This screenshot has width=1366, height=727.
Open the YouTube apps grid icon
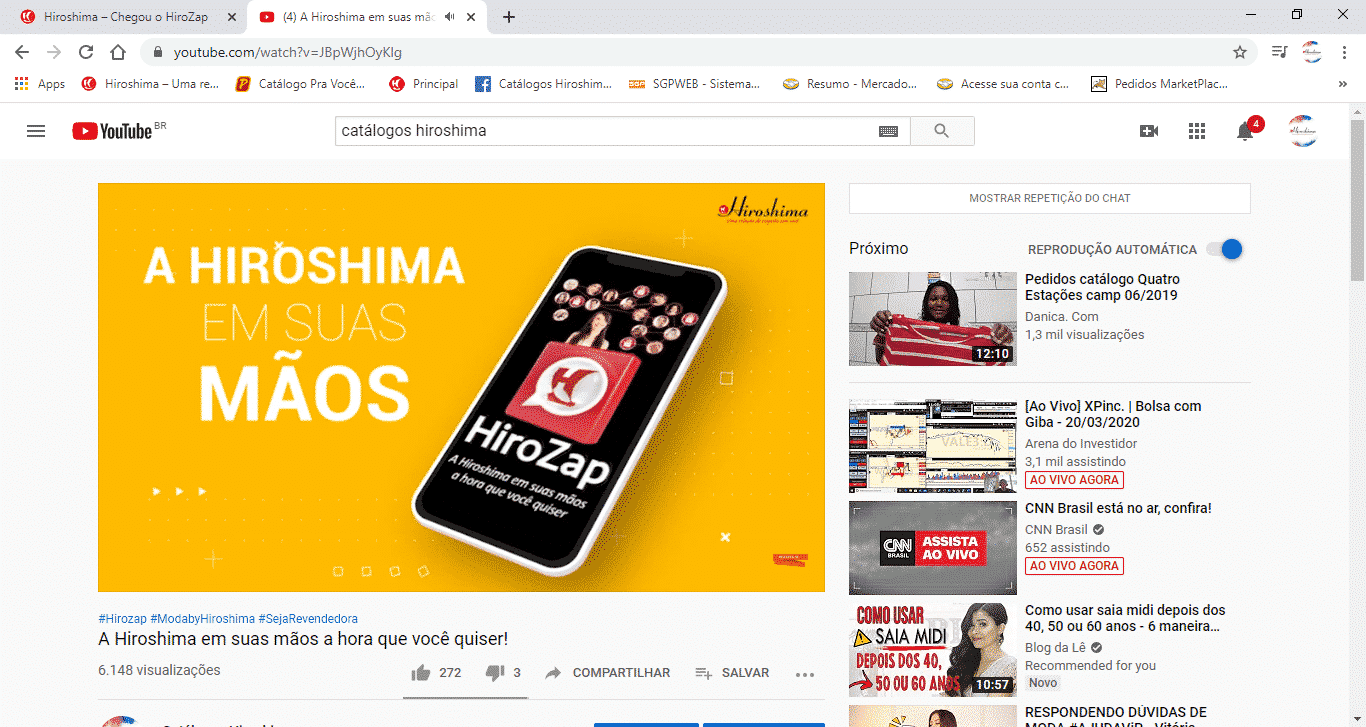pyautogui.click(x=1197, y=131)
